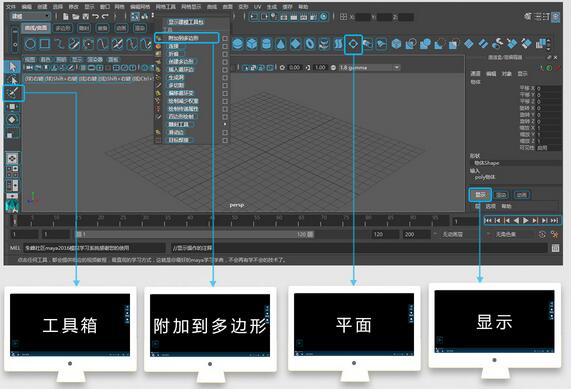Click the open scene folder icon
571x389 pixels.
coord(75,16)
